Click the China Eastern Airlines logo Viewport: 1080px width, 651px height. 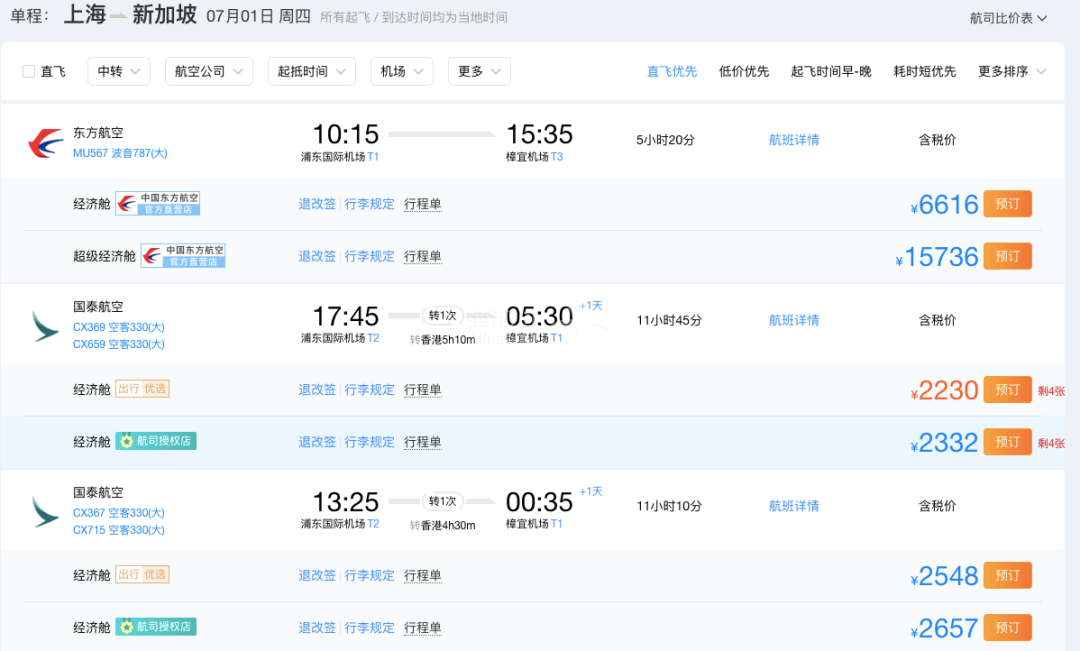point(45,143)
